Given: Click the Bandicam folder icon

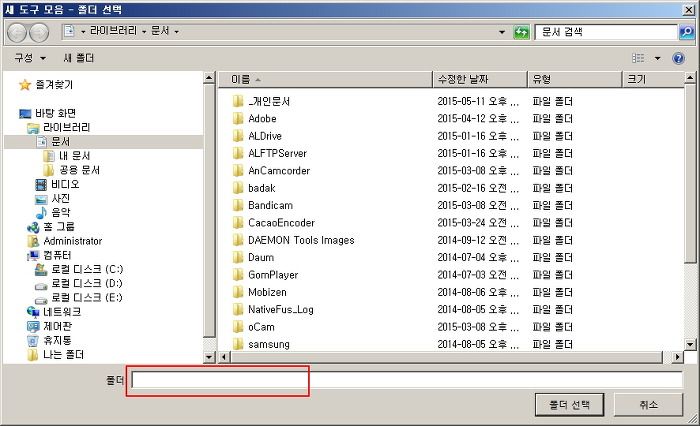Looking at the screenshot, I should click(x=238, y=205).
